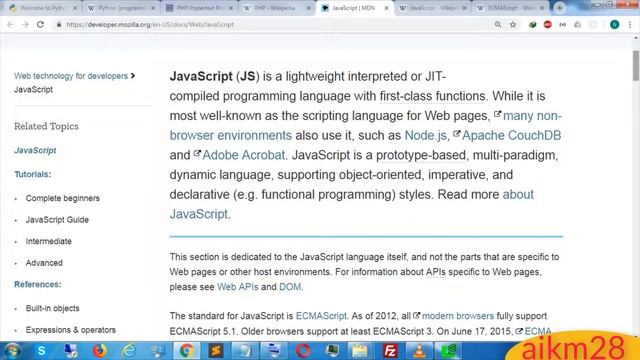Viewport: 640px width, 360px height.
Task: Launch Firefox from the taskbar
Action: tap(99, 351)
